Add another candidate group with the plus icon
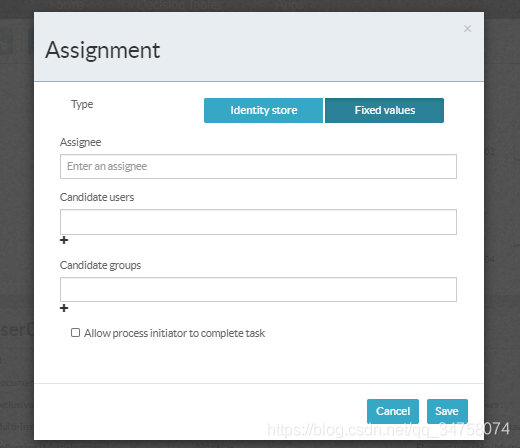 click(64, 308)
